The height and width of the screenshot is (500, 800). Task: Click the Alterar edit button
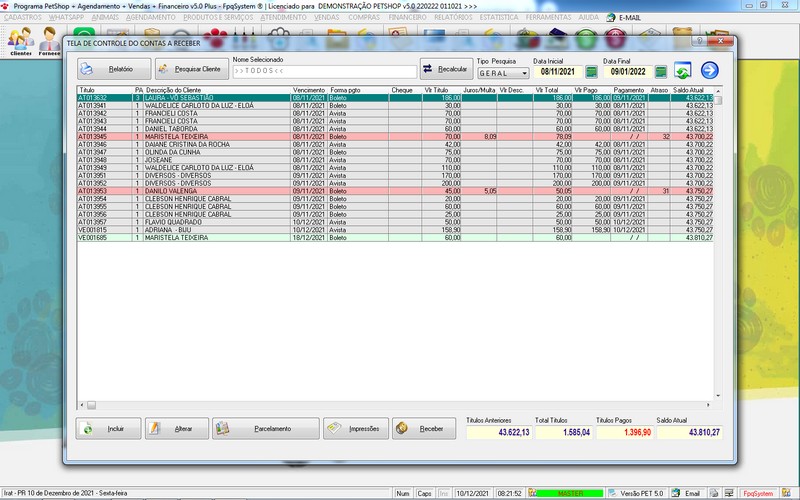pyautogui.click(x=175, y=428)
